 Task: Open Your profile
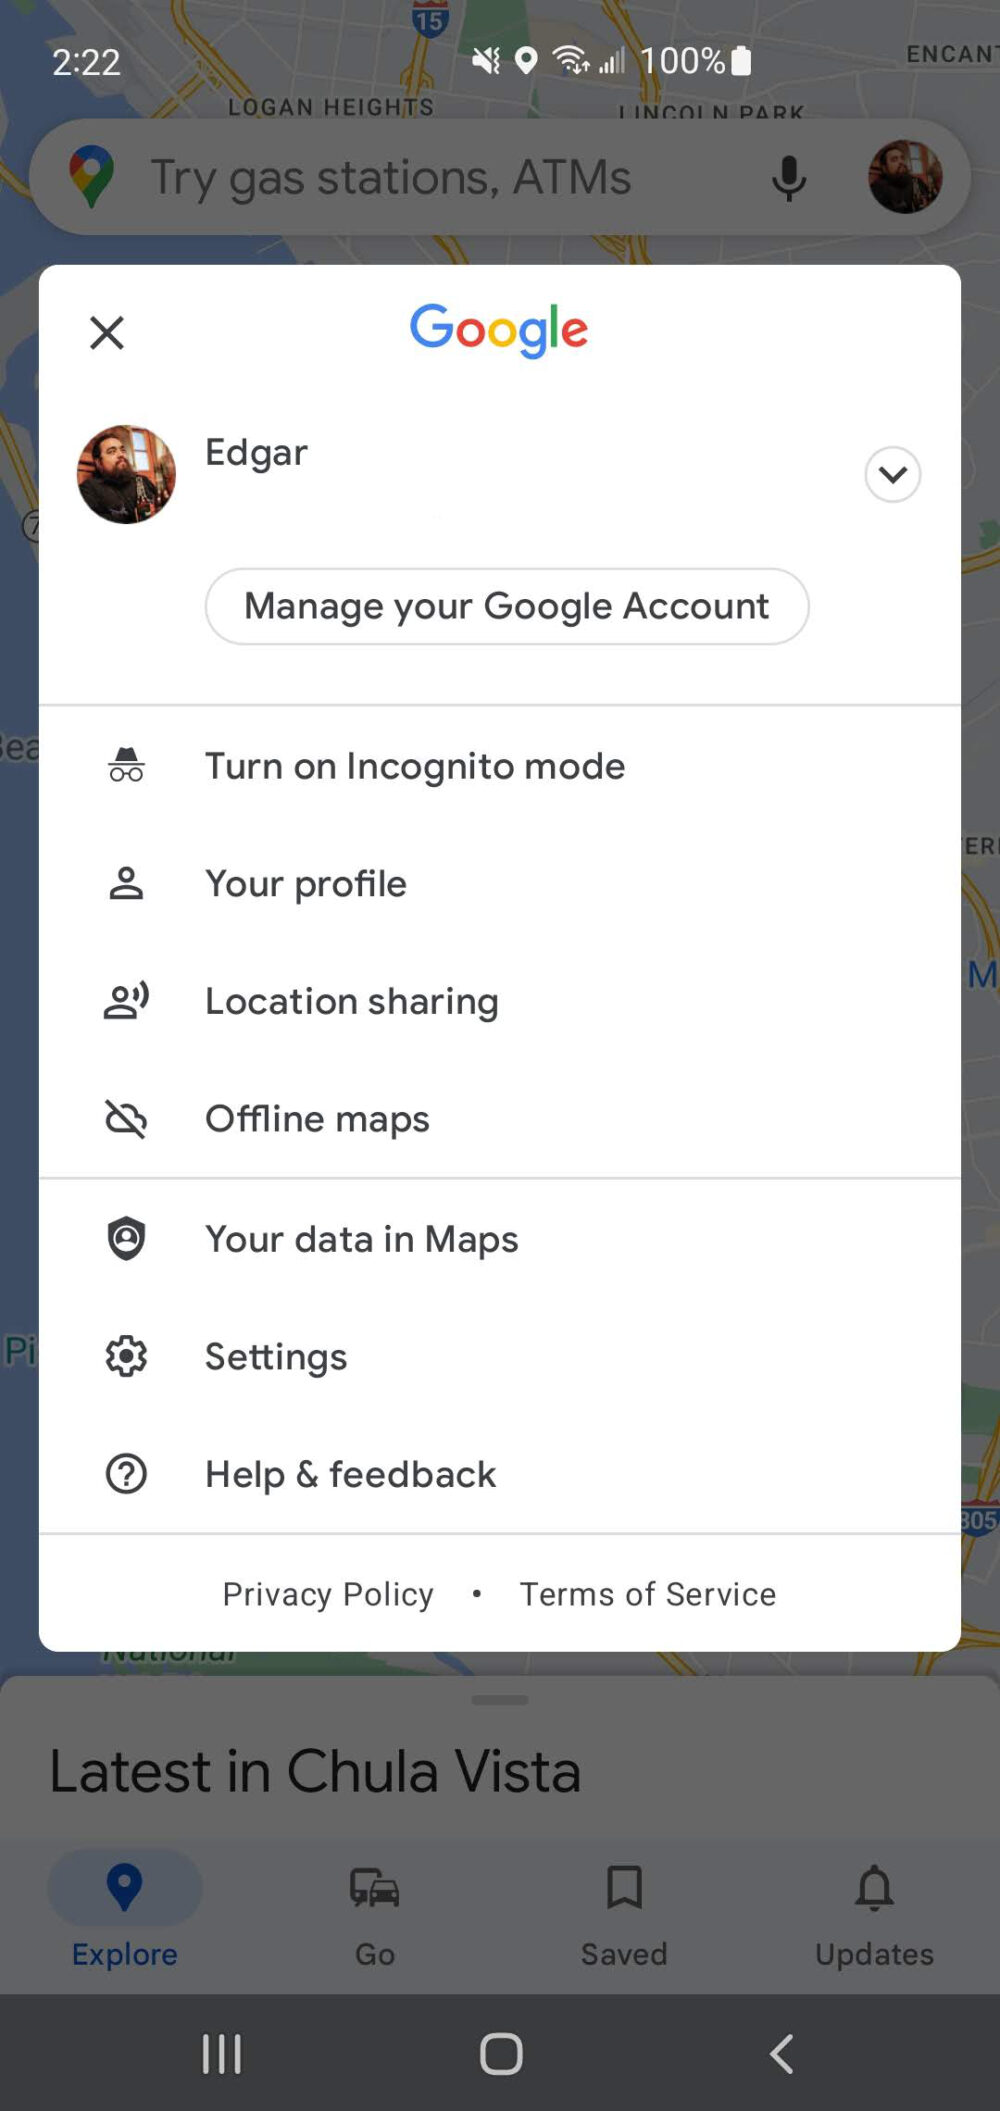point(306,884)
